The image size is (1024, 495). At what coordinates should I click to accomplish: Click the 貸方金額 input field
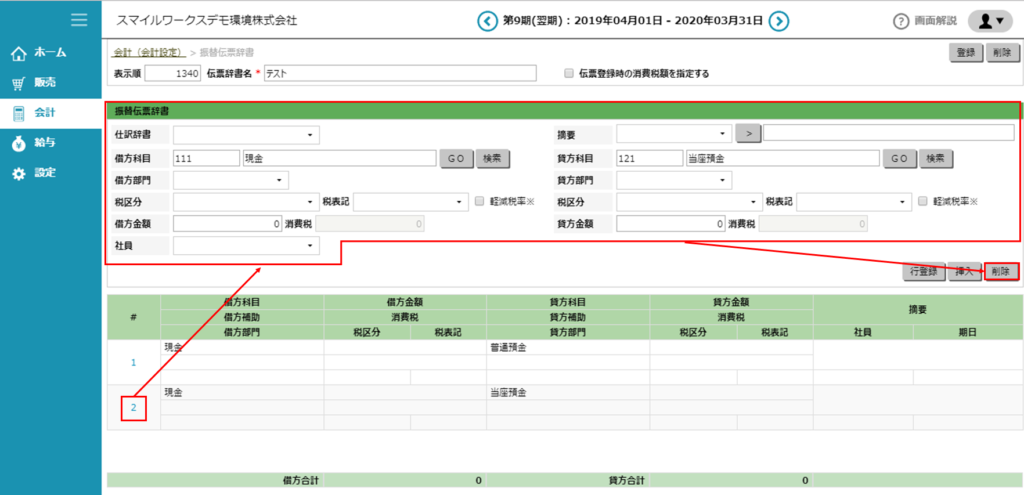pyautogui.click(x=671, y=224)
